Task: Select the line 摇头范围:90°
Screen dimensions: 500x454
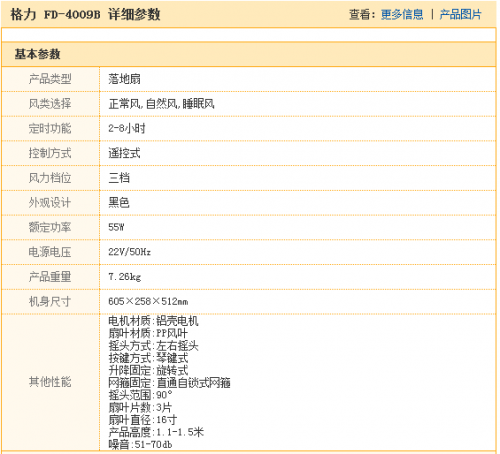Action: [140, 395]
